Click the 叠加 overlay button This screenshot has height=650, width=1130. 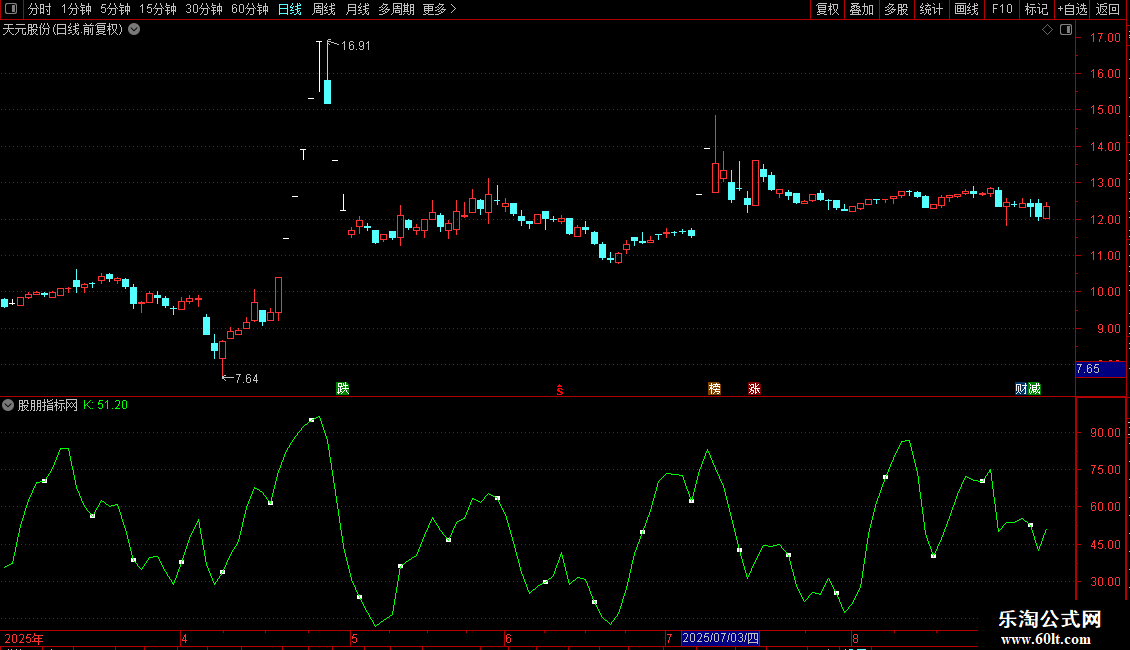coord(862,9)
